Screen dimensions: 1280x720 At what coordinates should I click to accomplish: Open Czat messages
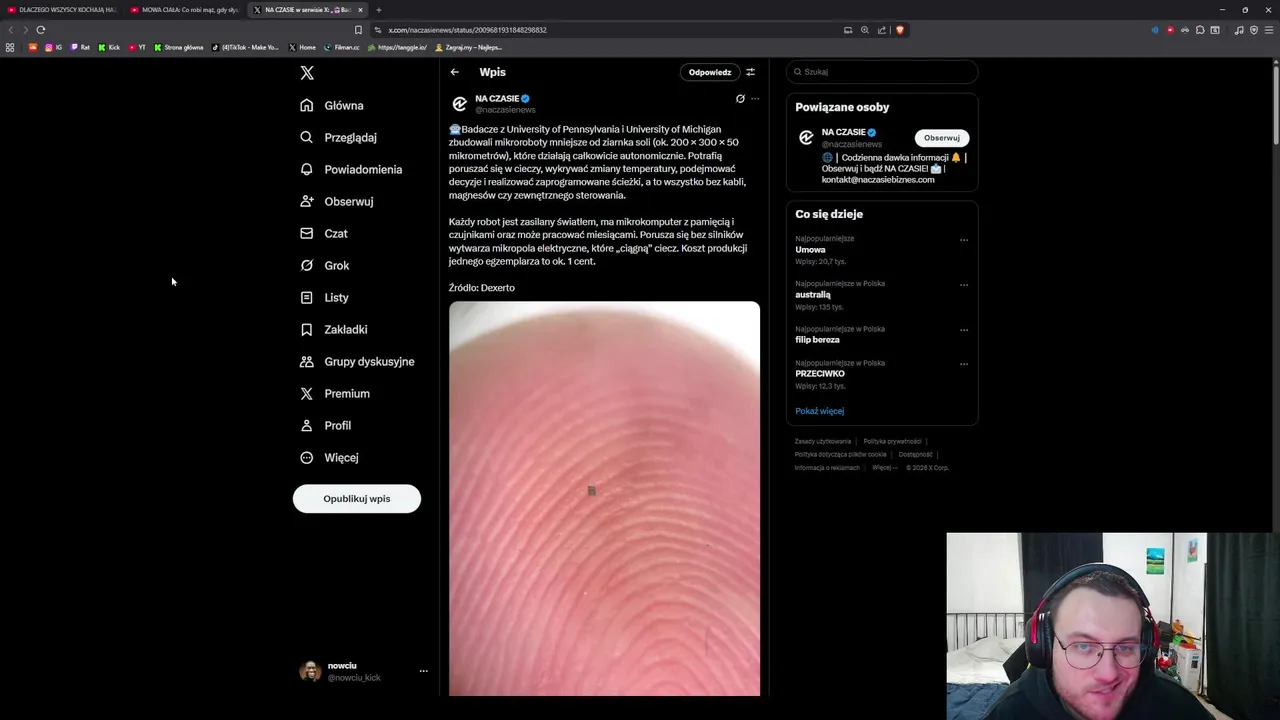[x=324, y=233]
